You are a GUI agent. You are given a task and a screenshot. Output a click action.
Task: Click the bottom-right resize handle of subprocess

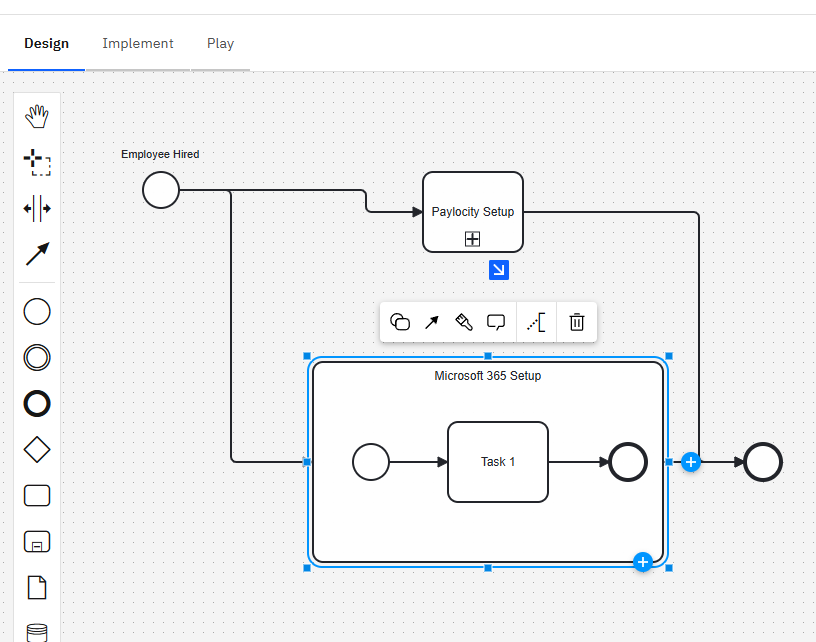tap(669, 568)
